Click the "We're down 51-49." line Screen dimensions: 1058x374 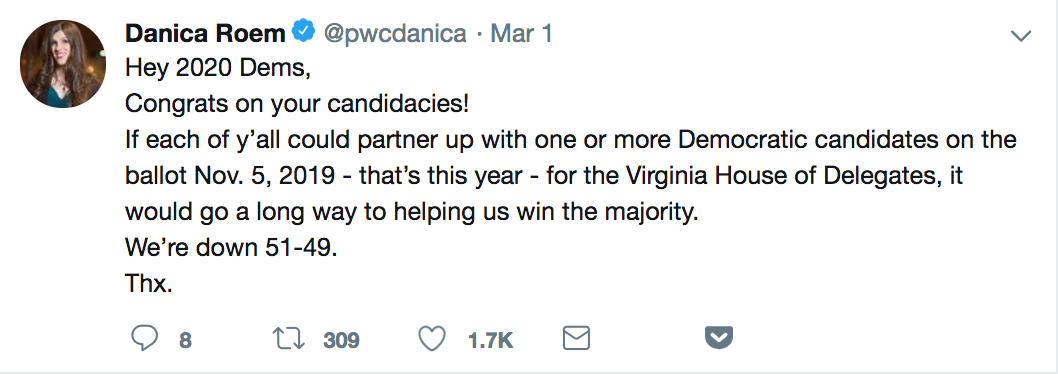(231, 247)
